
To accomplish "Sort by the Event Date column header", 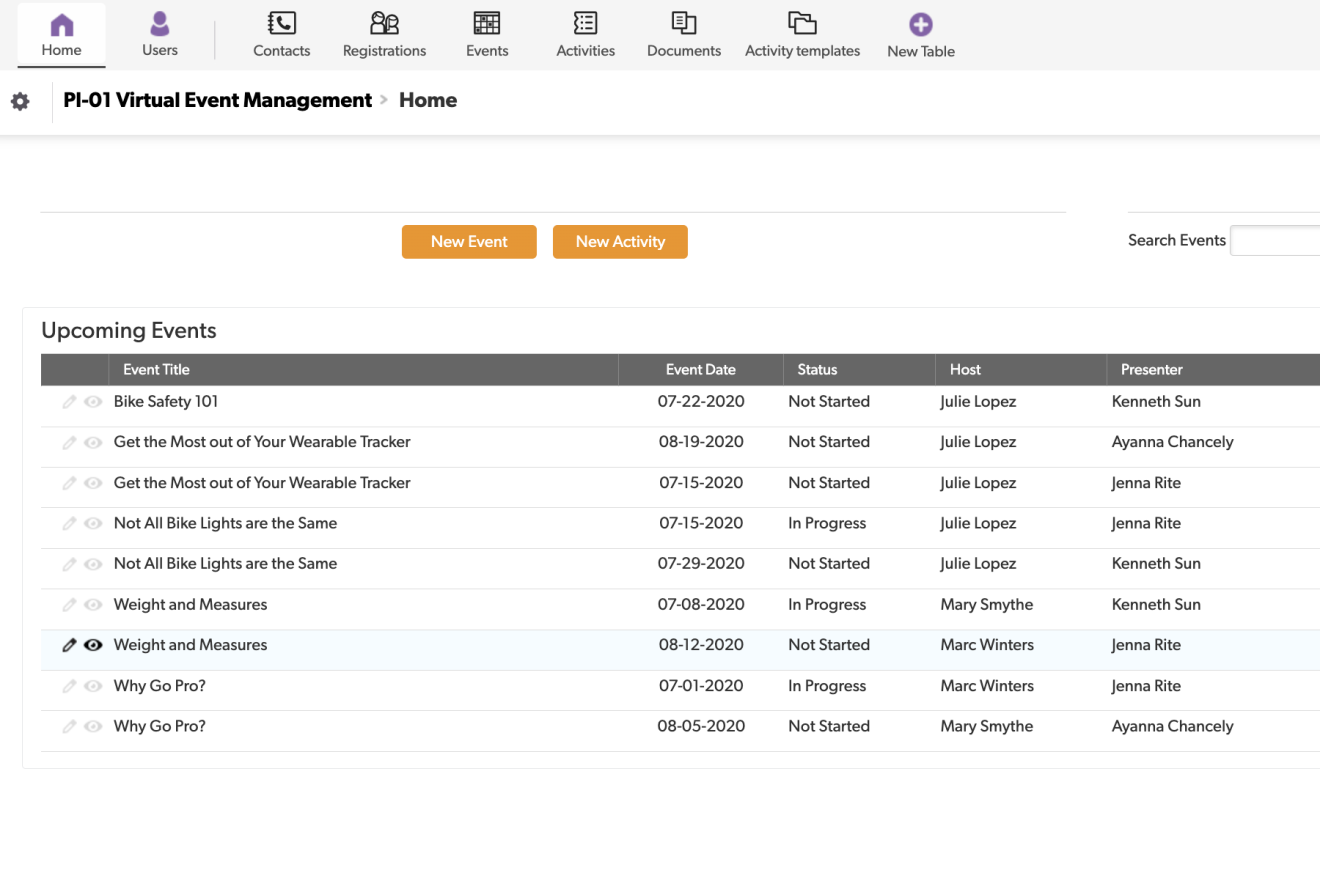I will [700, 370].
